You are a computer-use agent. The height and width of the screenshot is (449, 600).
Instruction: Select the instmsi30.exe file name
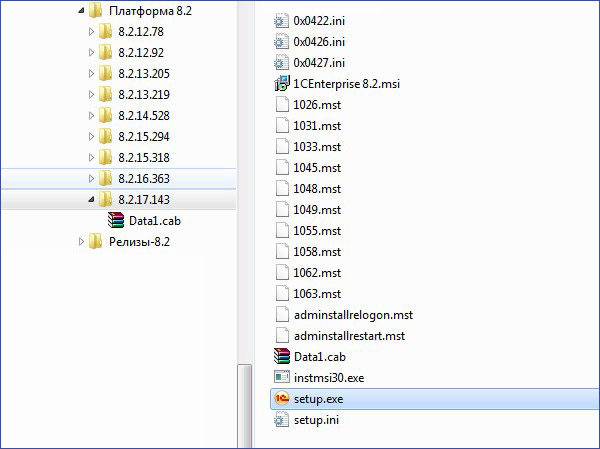coord(329,378)
